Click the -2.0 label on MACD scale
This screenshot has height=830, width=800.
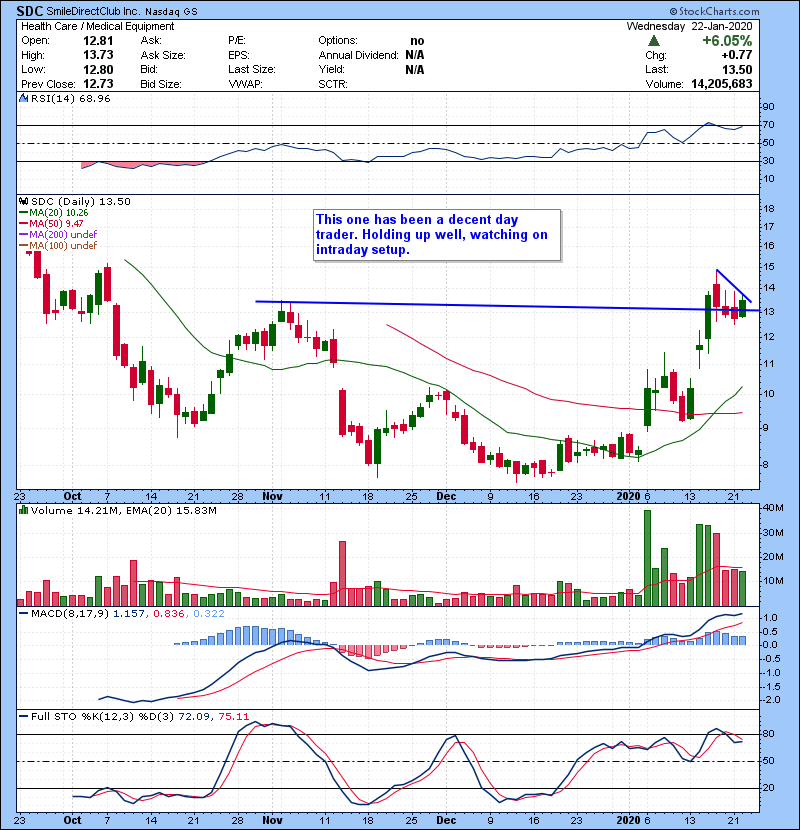[771, 700]
